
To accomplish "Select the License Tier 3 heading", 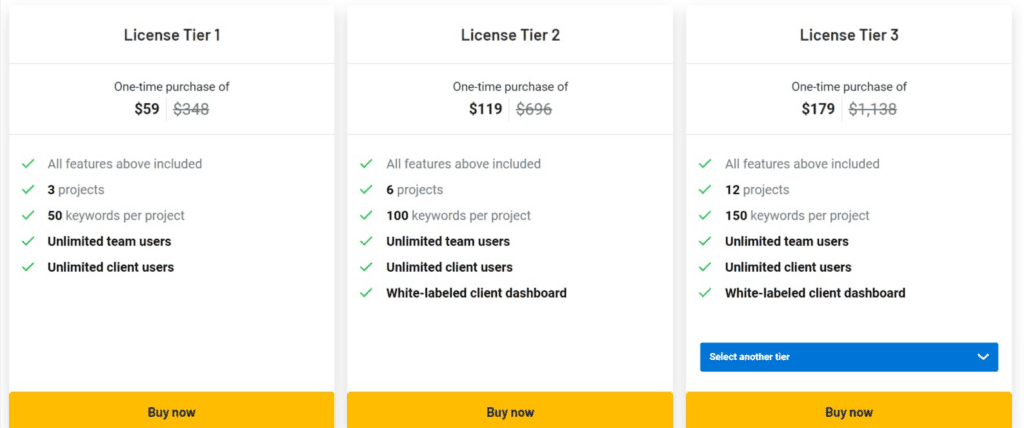I will (x=849, y=35).
